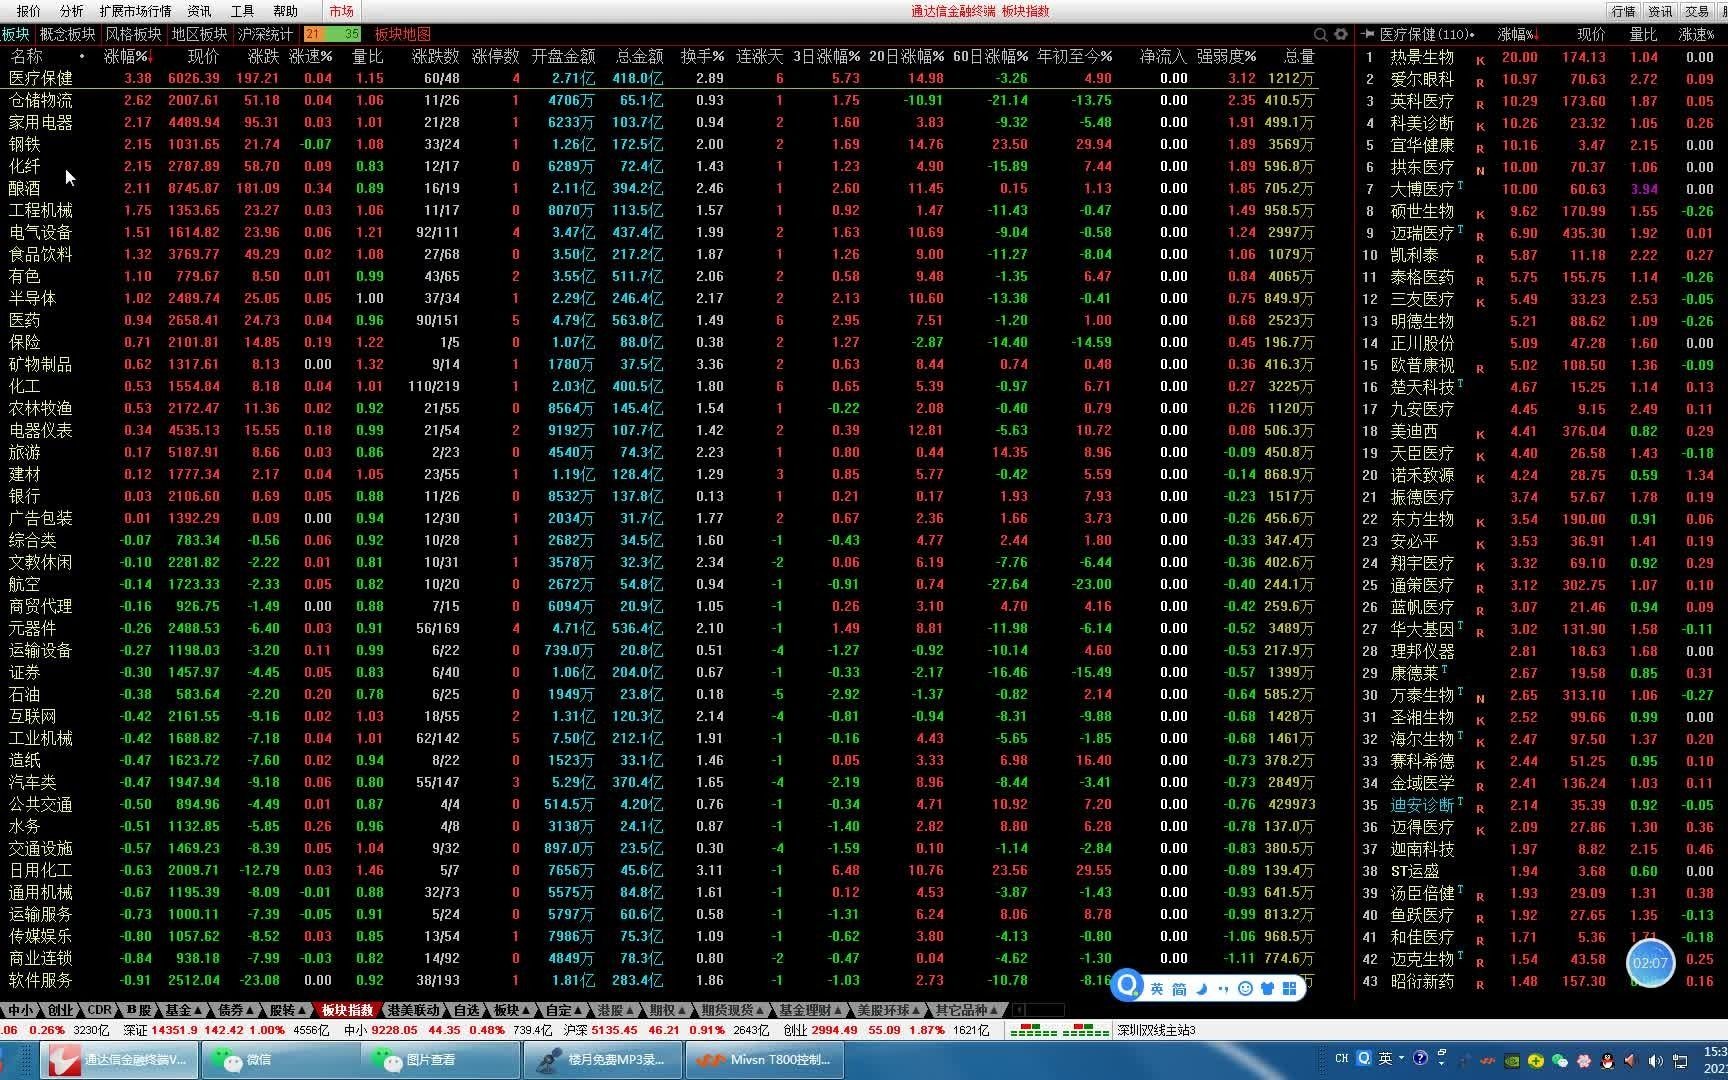Expand the 股转 bottom tab arrow
The height and width of the screenshot is (1080, 1728).
click(302, 1010)
